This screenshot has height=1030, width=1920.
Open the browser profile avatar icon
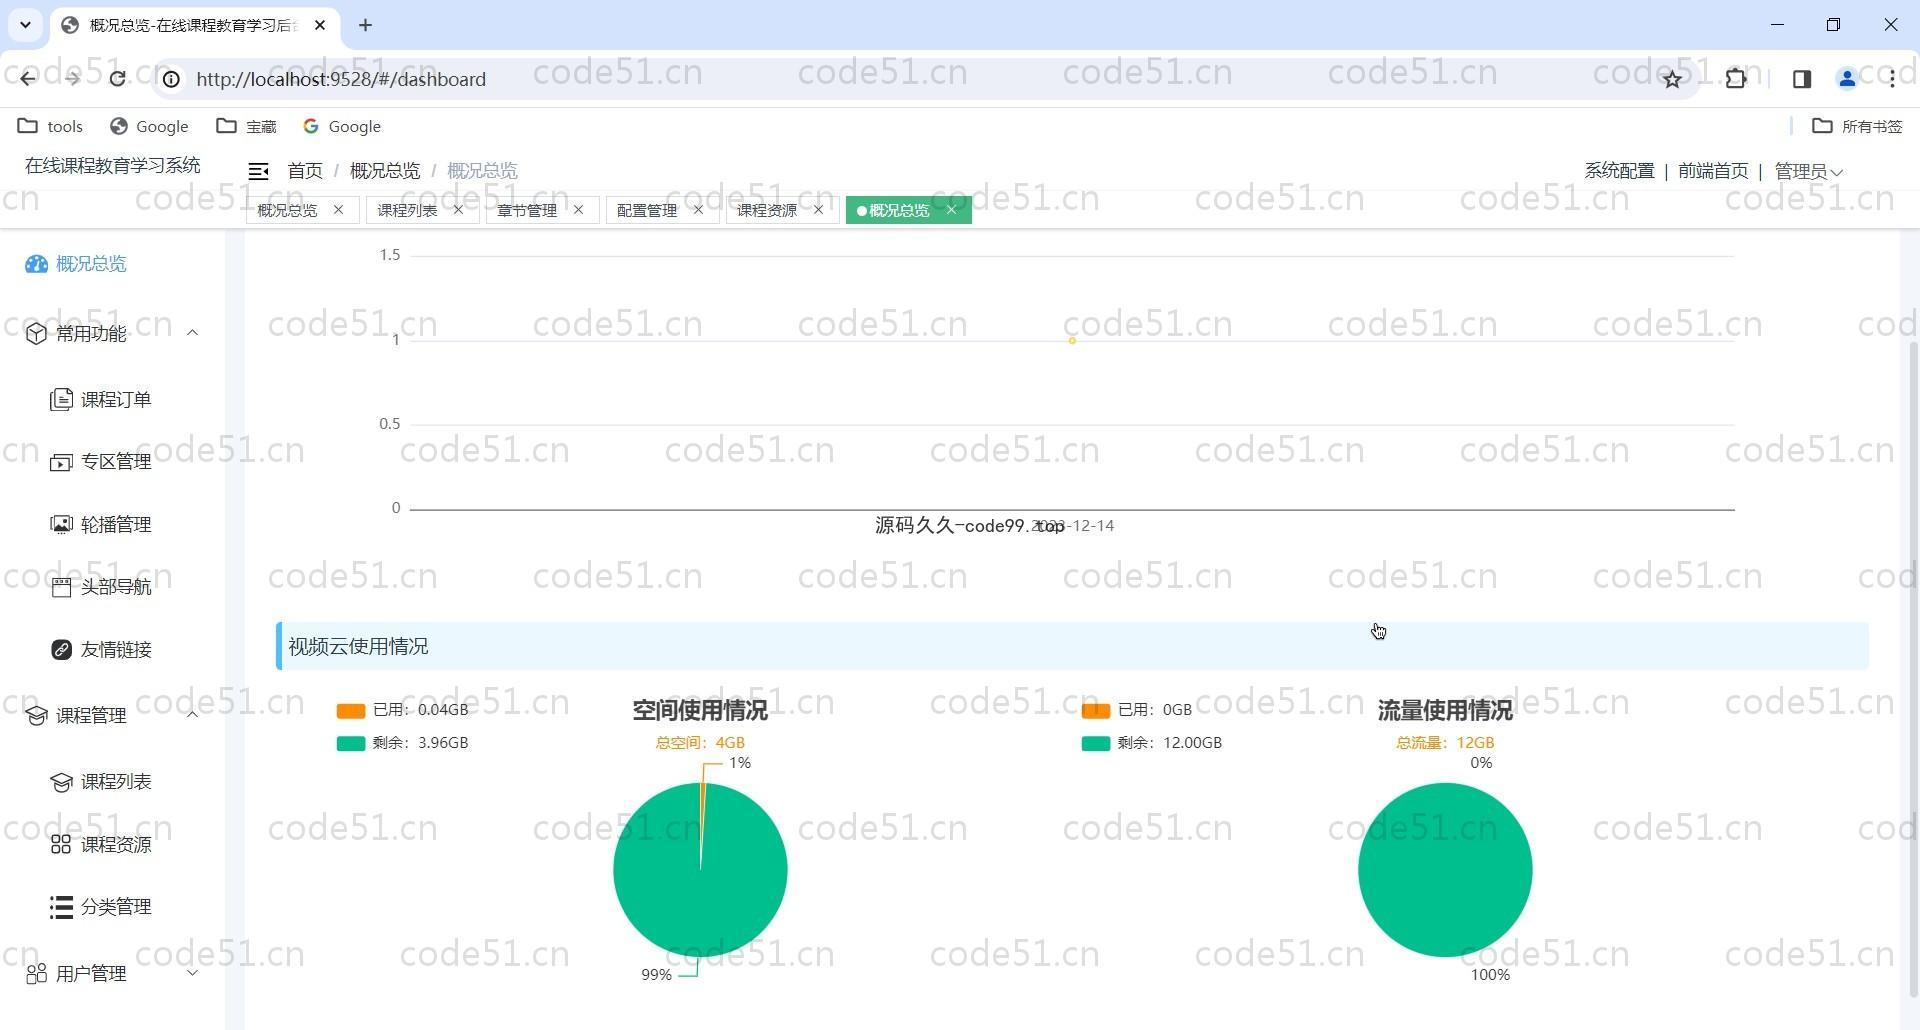pyautogui.click(x=1847, y=79)
